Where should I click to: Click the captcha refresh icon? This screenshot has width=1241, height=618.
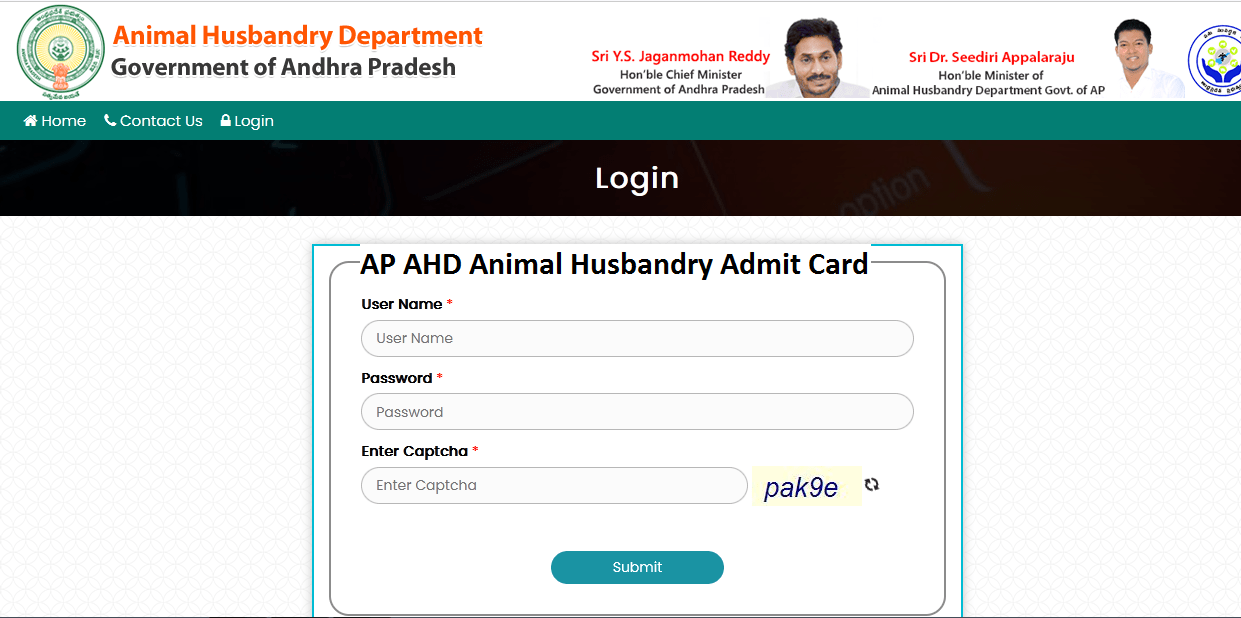872,485
